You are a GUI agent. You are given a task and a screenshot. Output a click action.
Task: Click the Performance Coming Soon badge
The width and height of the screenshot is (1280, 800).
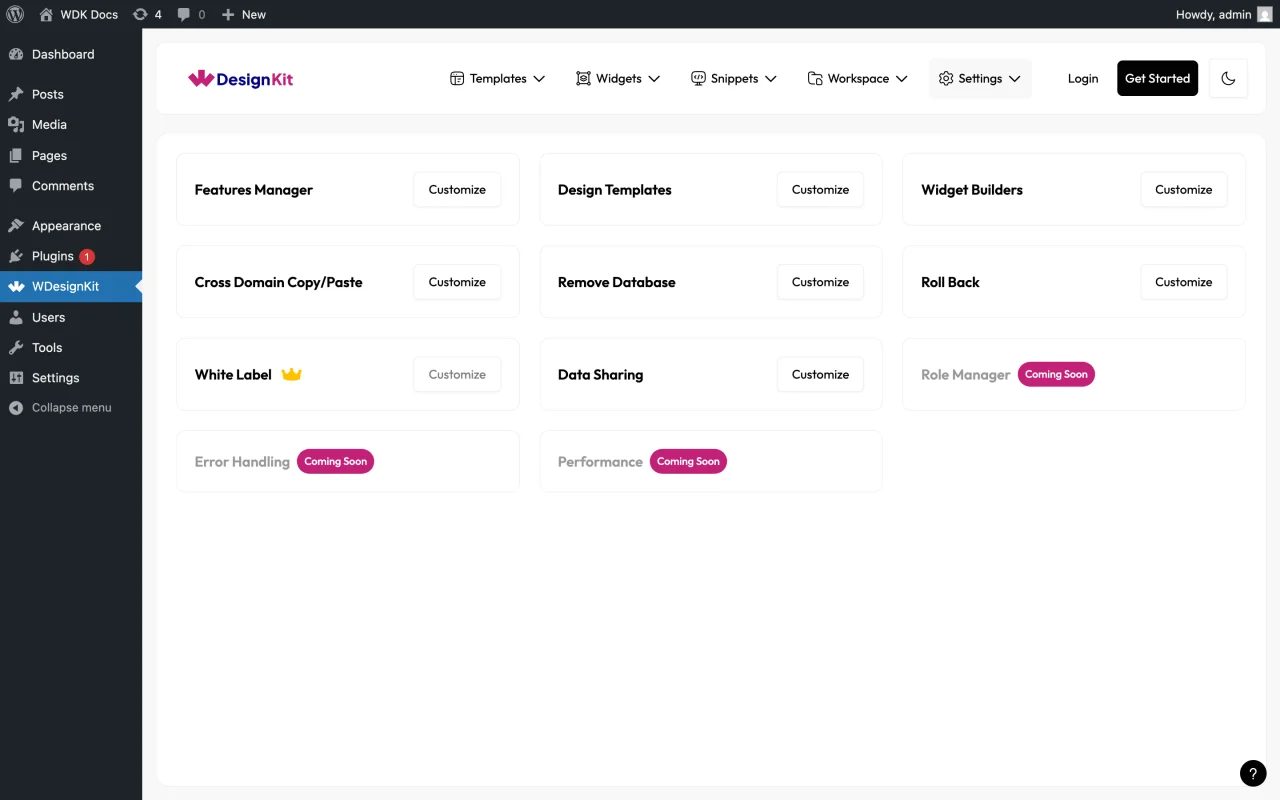click(688, 461)
